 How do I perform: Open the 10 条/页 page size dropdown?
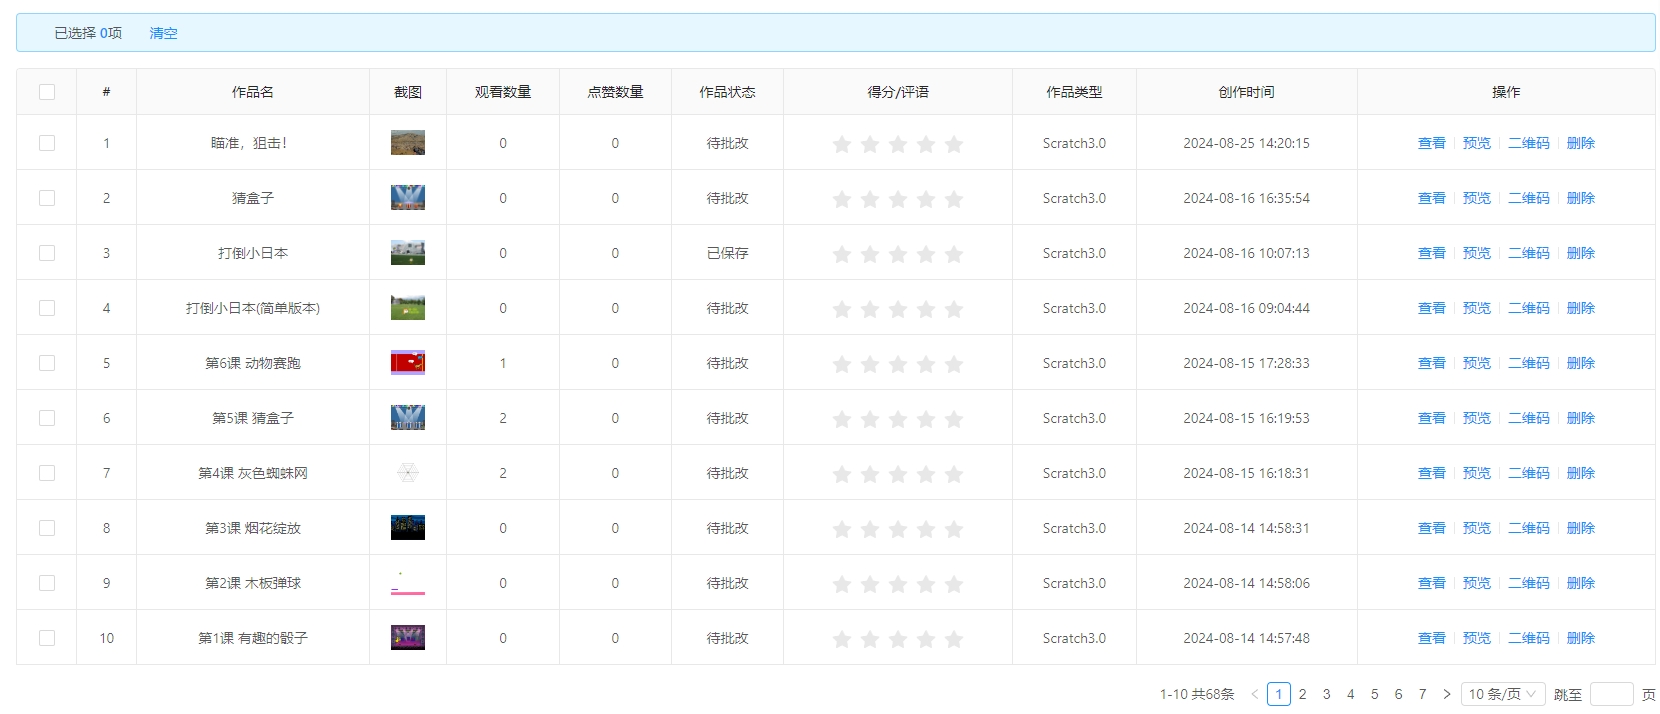point(1502,694)
